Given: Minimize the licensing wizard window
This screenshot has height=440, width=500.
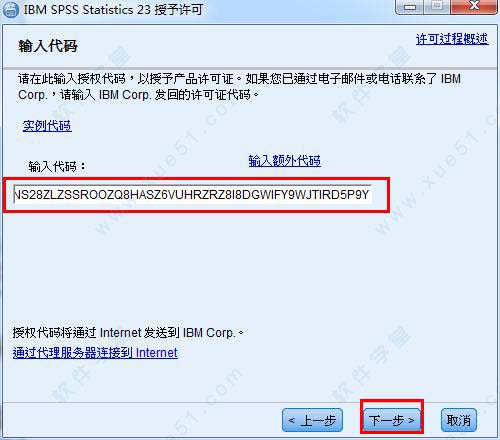Looking at the screenshot, I should (409, 7).
